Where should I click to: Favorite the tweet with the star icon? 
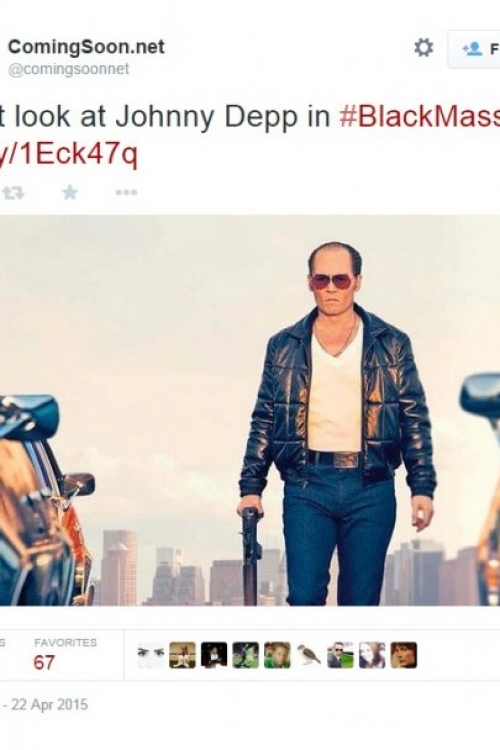click(70, 192)
